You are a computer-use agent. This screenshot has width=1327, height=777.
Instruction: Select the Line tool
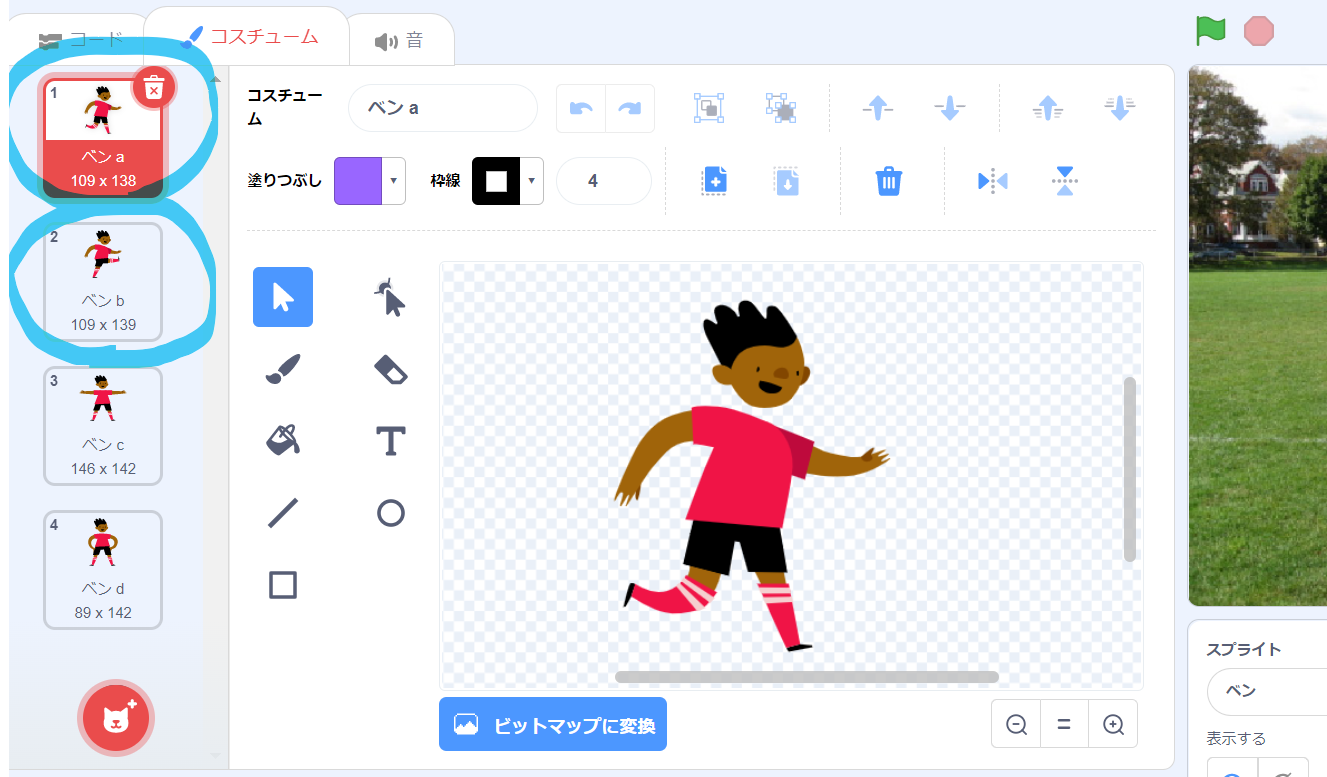283,513
